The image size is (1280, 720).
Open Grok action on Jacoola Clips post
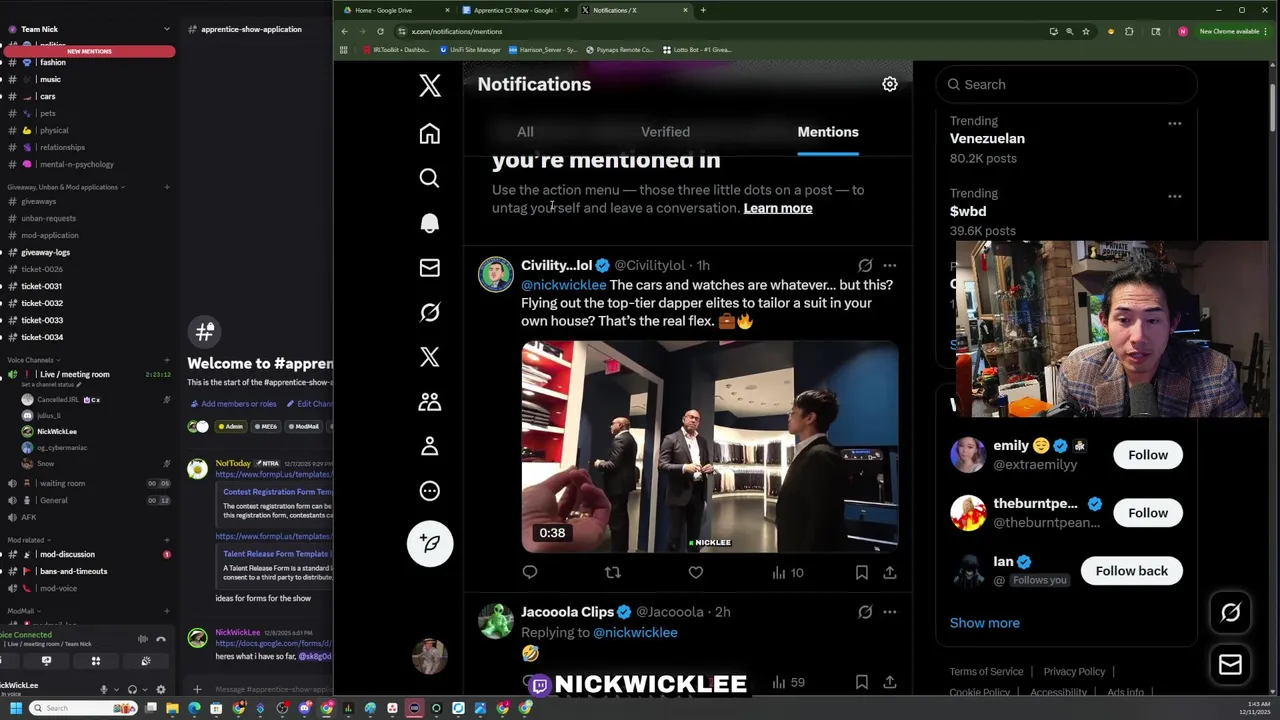pyautogui.click(x=865, y=611)
